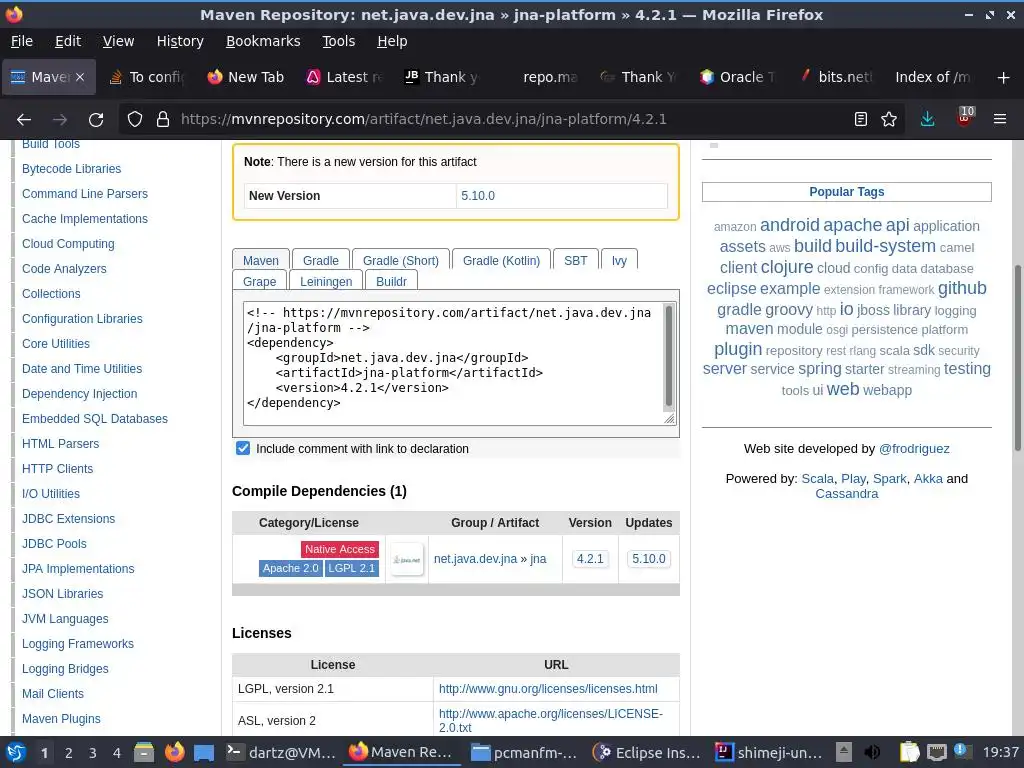
Task: Select the Gradle snippet tab
Action: 321,261
